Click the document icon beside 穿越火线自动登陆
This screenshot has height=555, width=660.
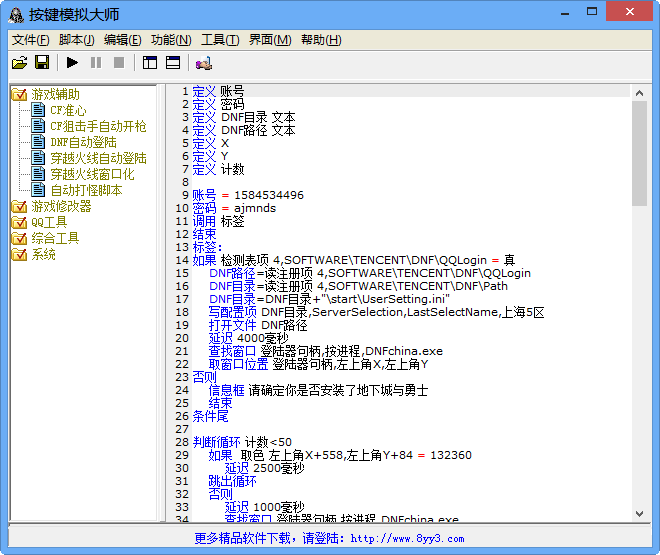coord(38,158)
